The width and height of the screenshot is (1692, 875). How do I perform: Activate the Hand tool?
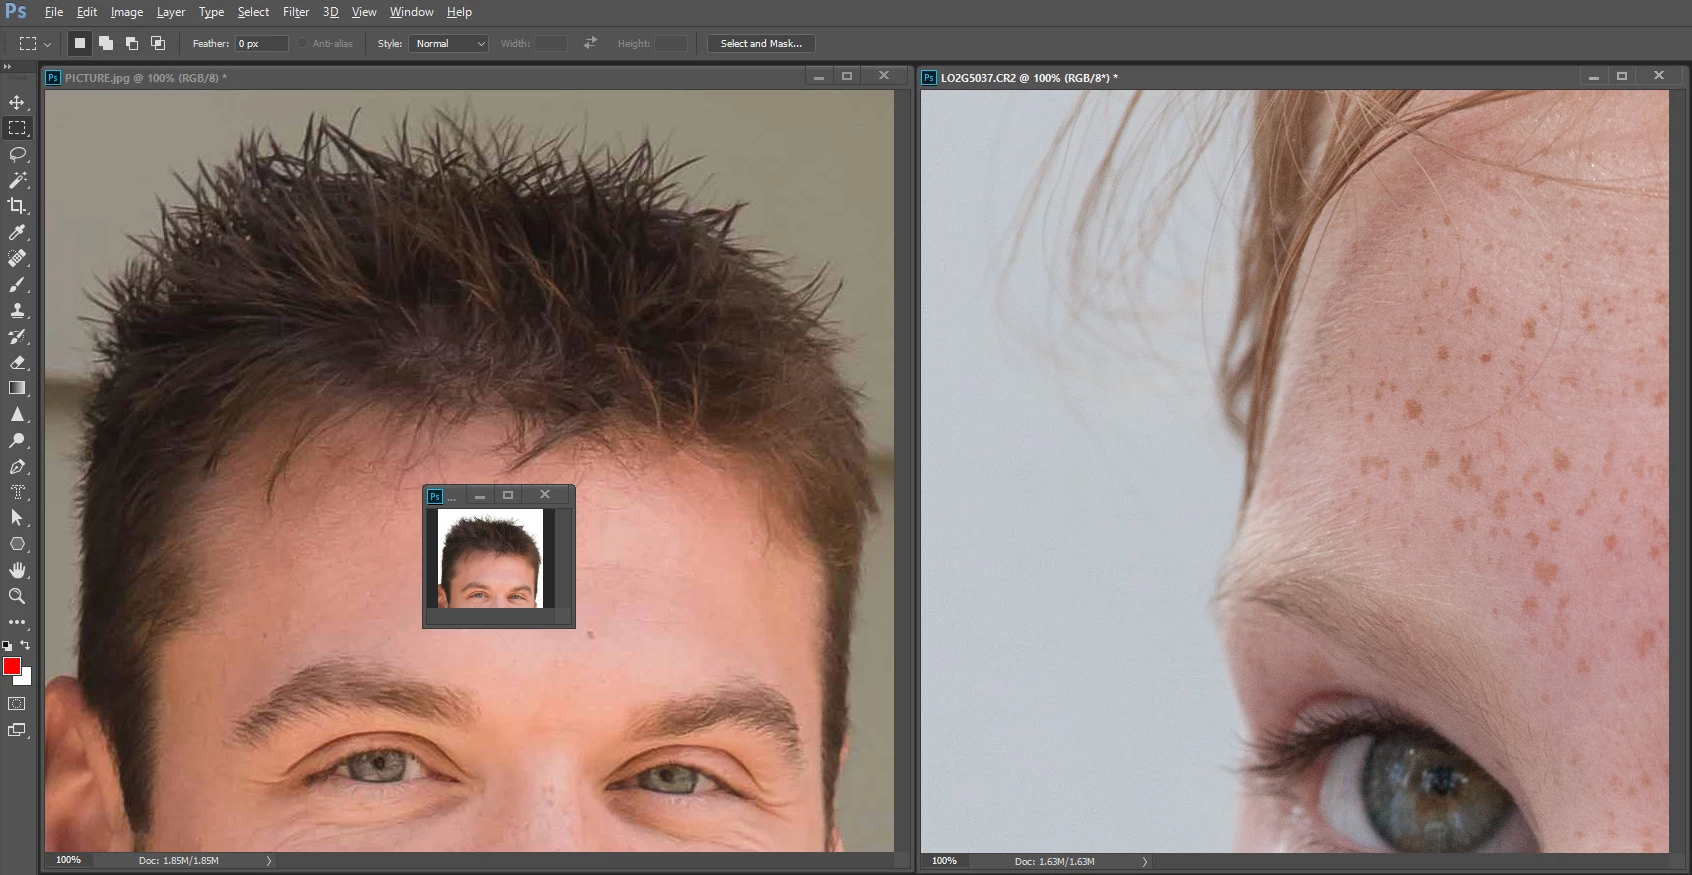(x=17, y=570)
